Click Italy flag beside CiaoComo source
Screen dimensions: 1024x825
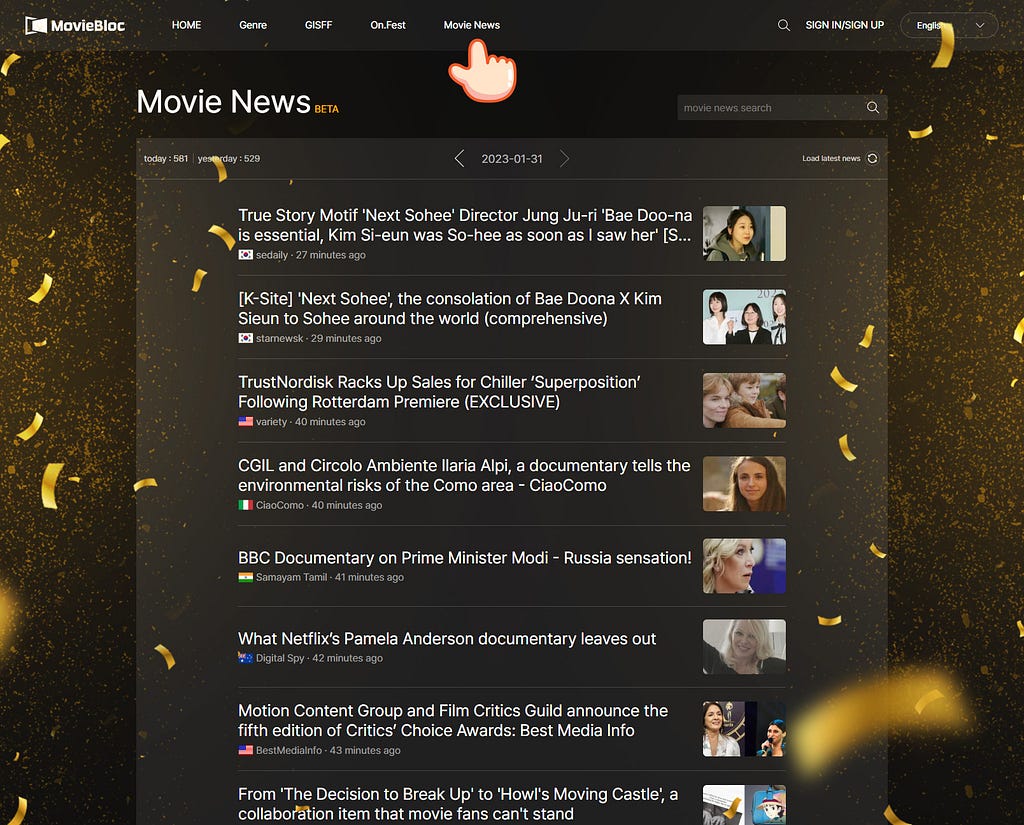[x=246, y=505]
